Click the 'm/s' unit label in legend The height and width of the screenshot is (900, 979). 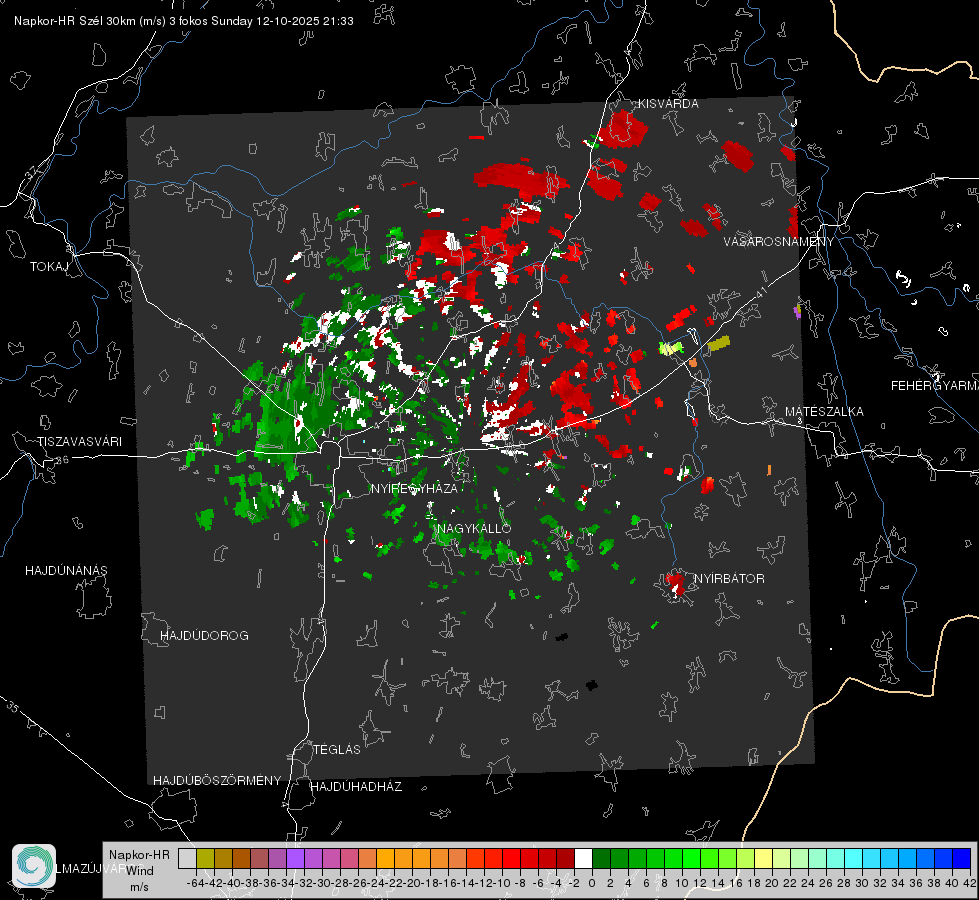tap(139, 887)
